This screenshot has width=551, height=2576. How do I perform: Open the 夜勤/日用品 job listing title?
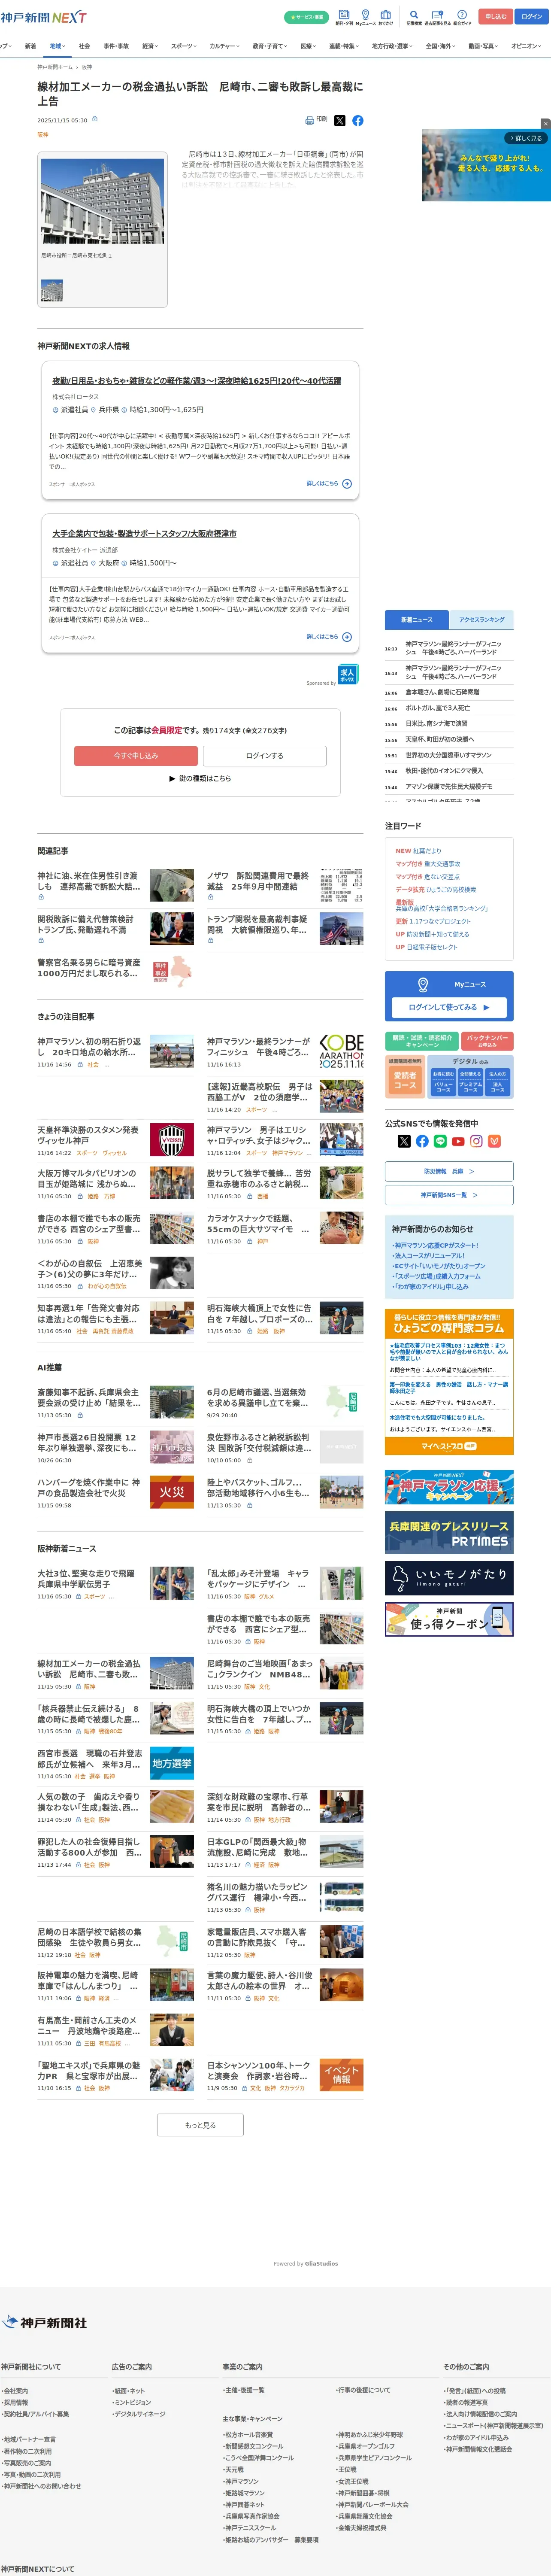[197, 381]
